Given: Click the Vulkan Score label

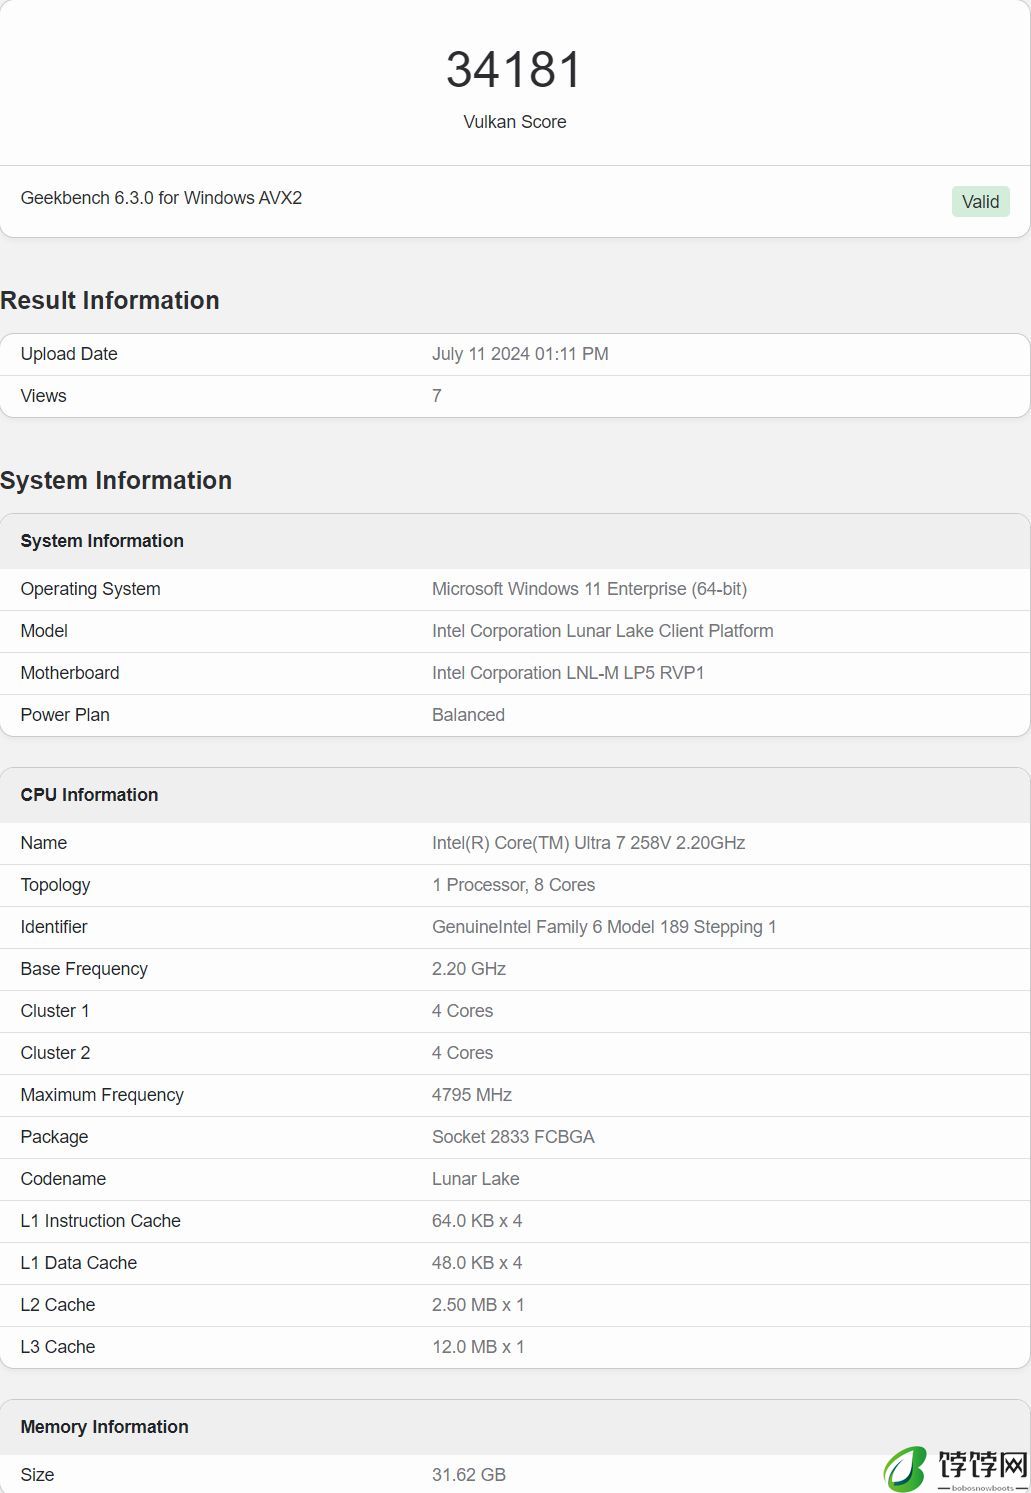Looking at the screenshot, I should coord(515,122).
